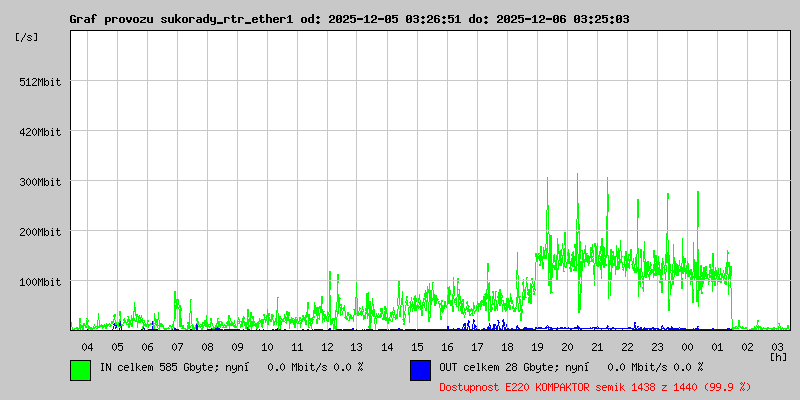800x400 pixels.
Task: Click the 200Mbit y-axis label
Action: point(40,232)
